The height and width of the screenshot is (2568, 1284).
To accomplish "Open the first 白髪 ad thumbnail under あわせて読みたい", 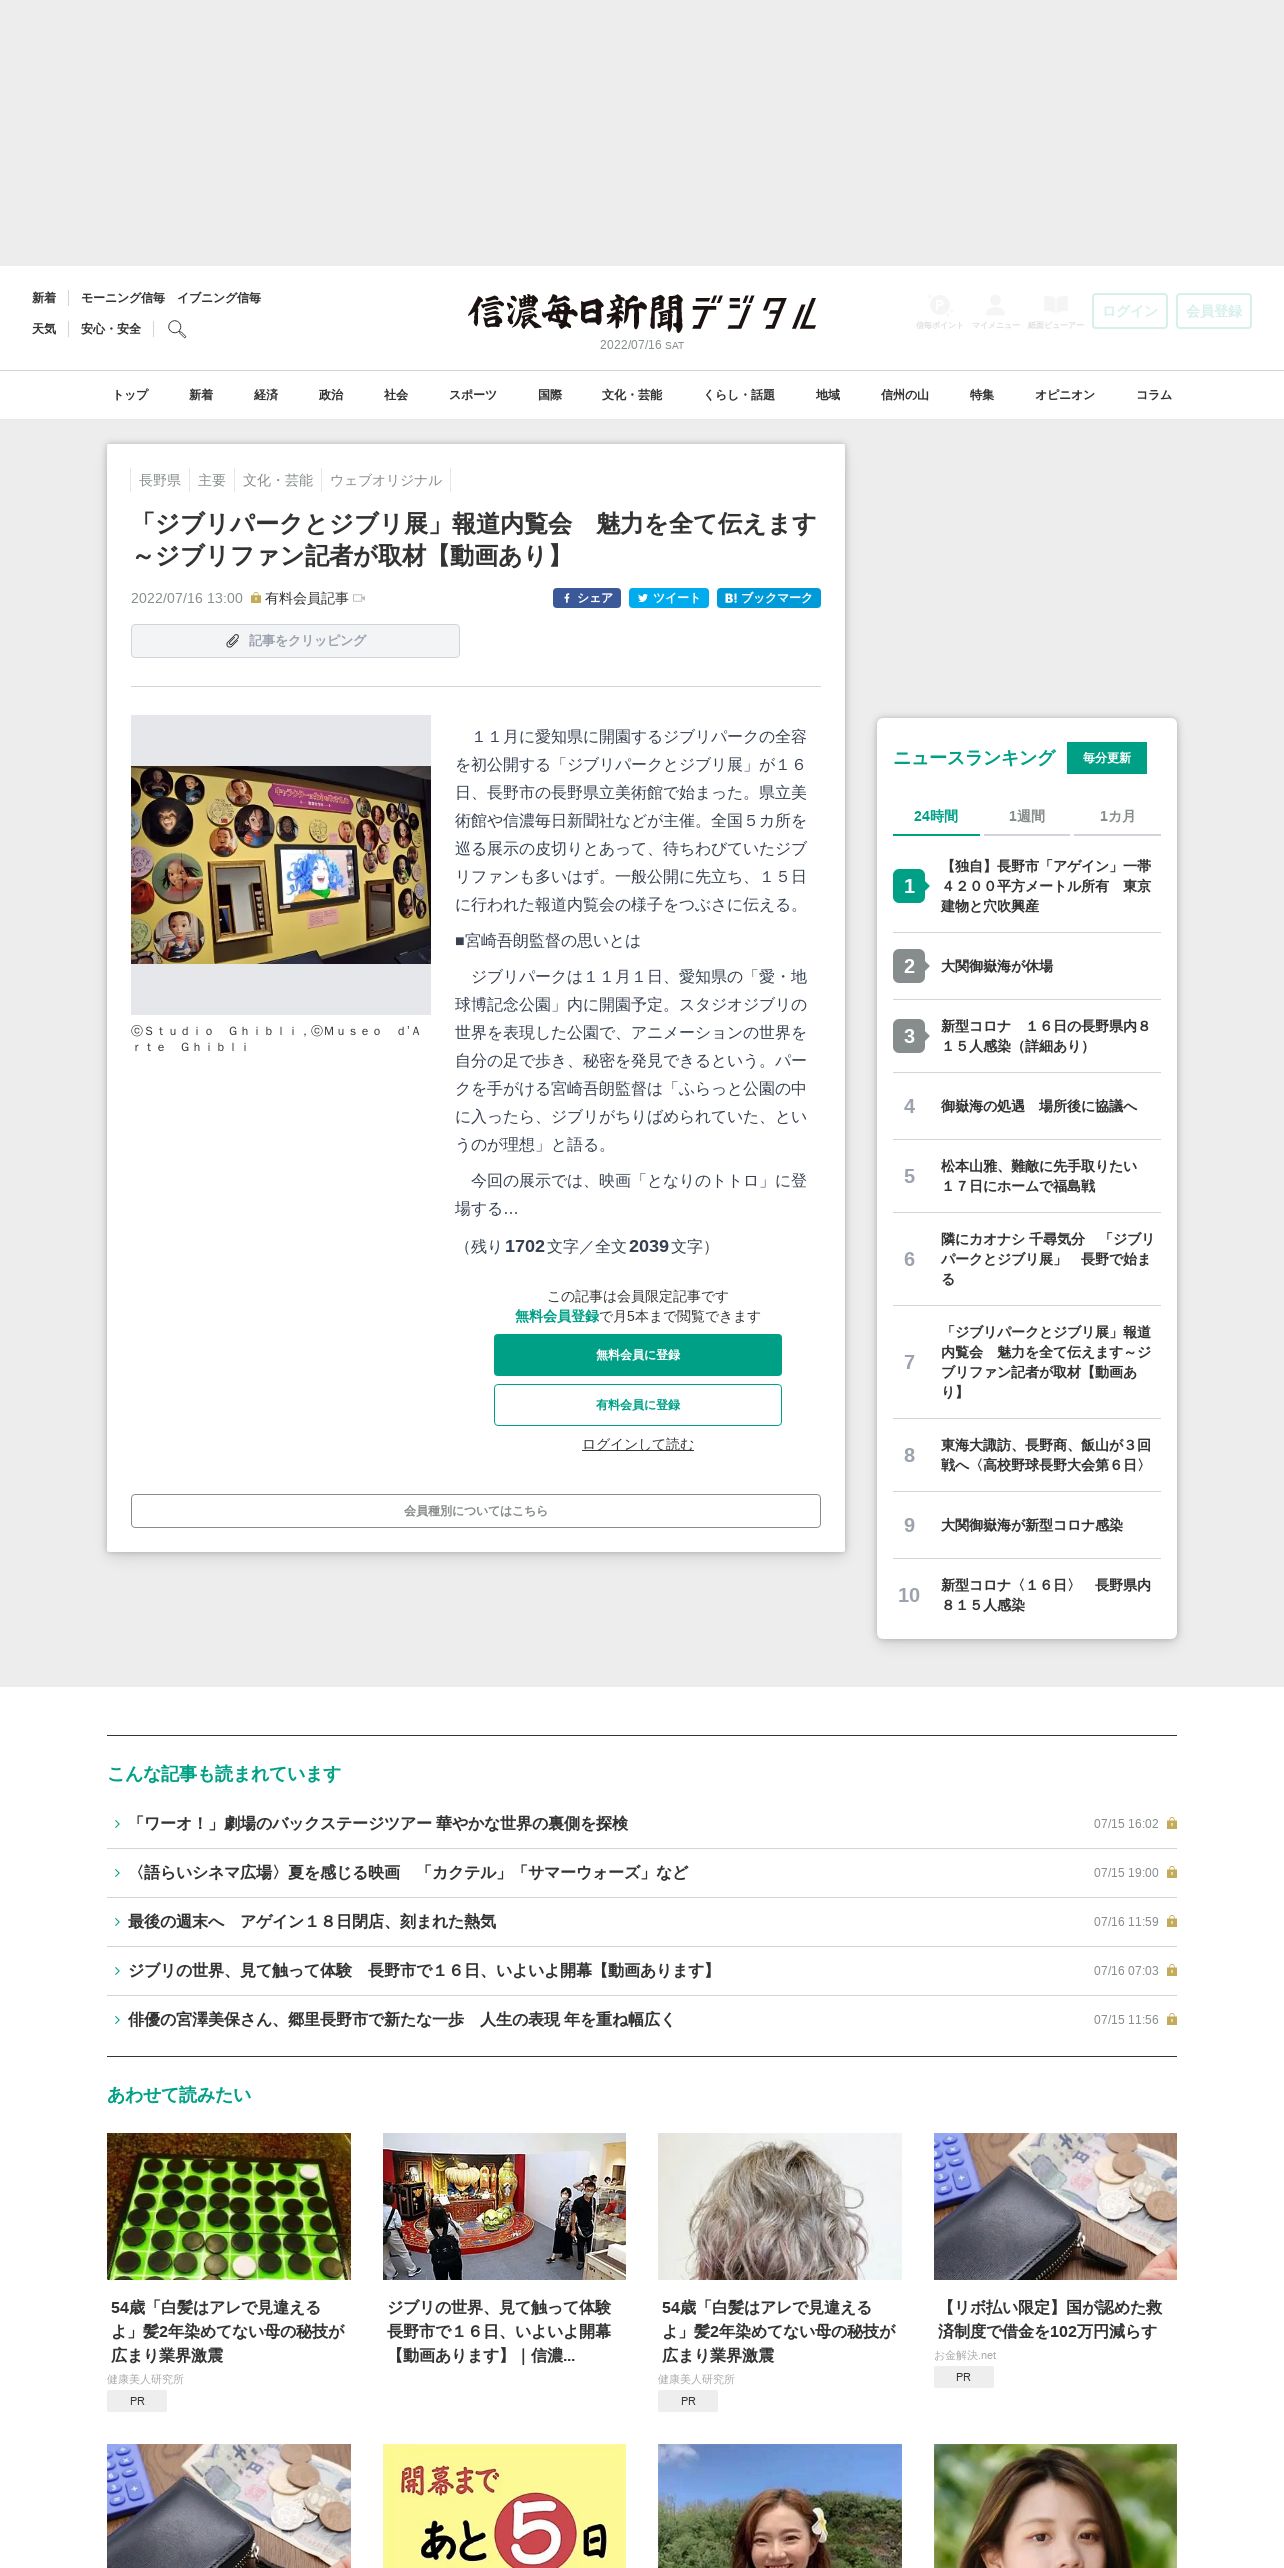I will [229, 2207].
